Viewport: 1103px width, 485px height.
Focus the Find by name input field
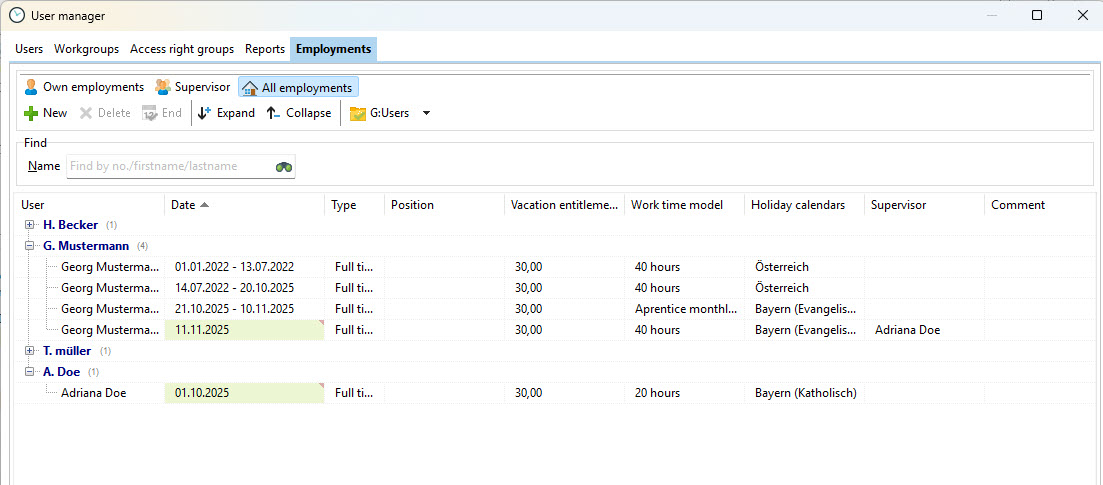click(x=168, y=166)
